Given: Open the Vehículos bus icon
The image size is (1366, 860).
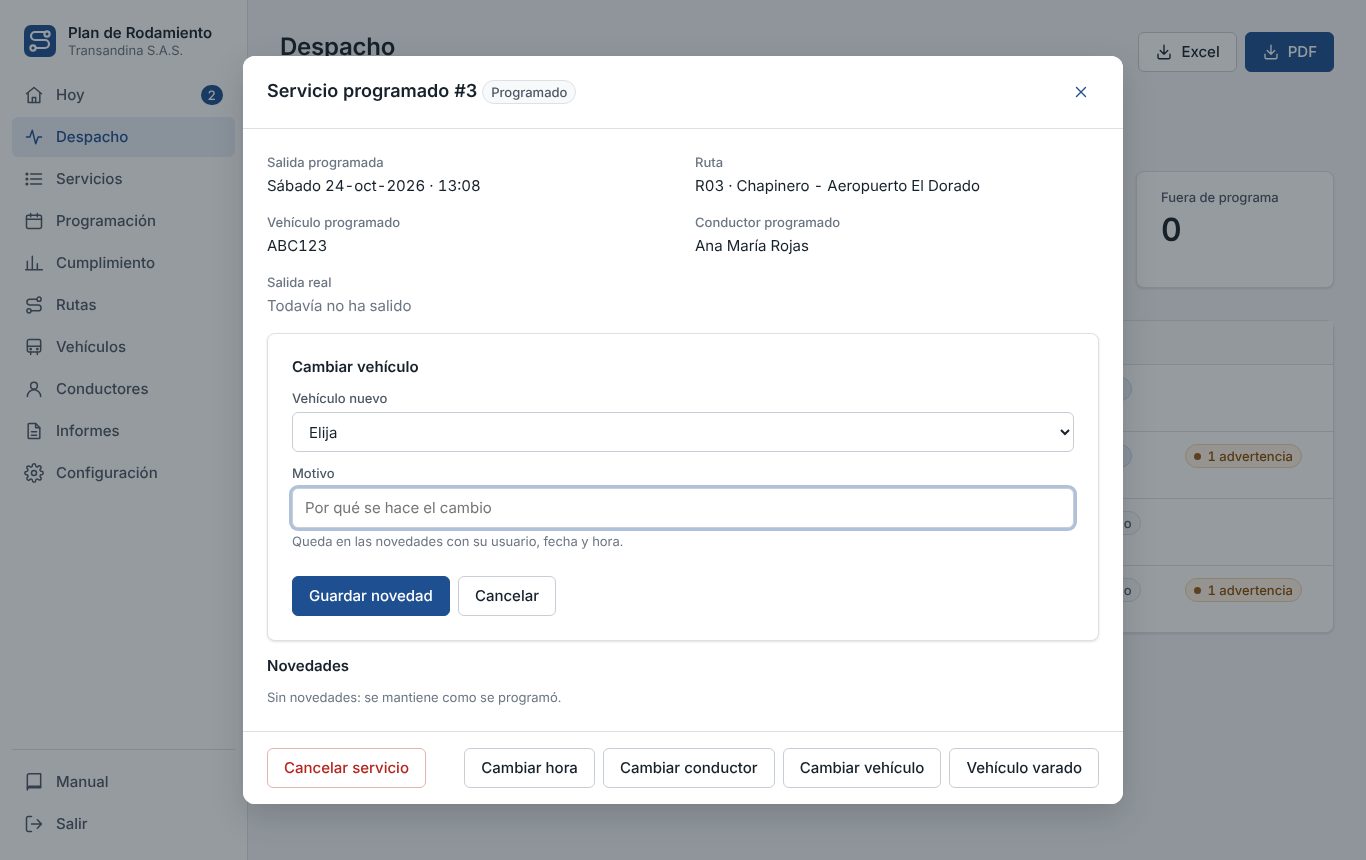Looking at the screenshot, I should tap(34, 347).
